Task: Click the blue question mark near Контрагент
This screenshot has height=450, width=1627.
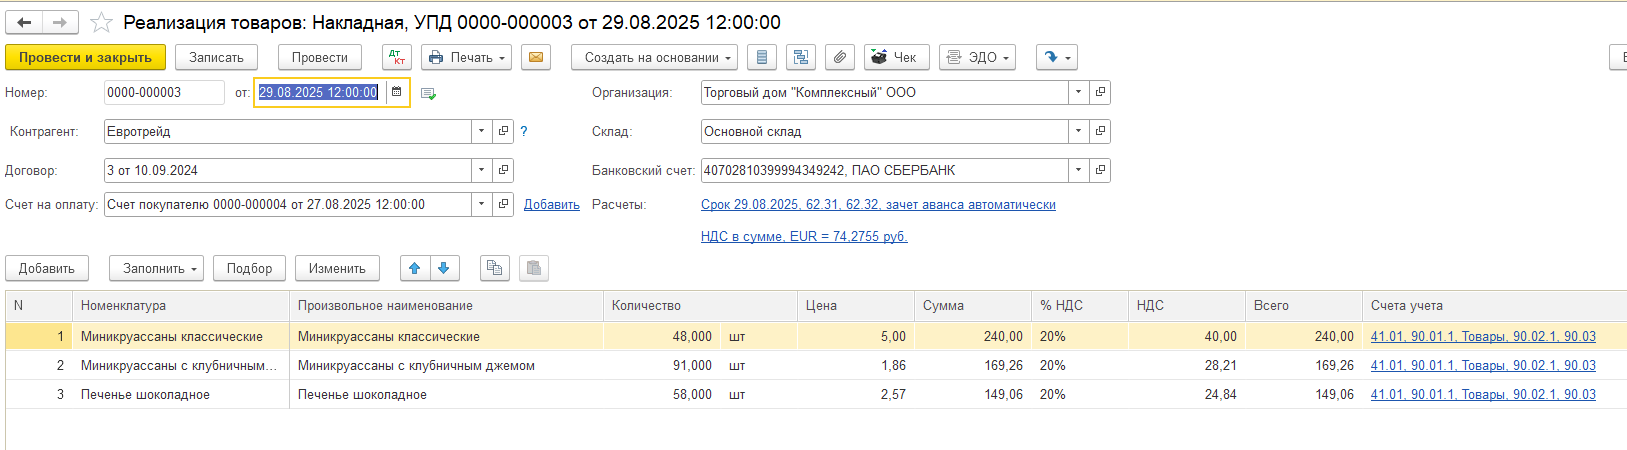Action: [x=523, y=131]
